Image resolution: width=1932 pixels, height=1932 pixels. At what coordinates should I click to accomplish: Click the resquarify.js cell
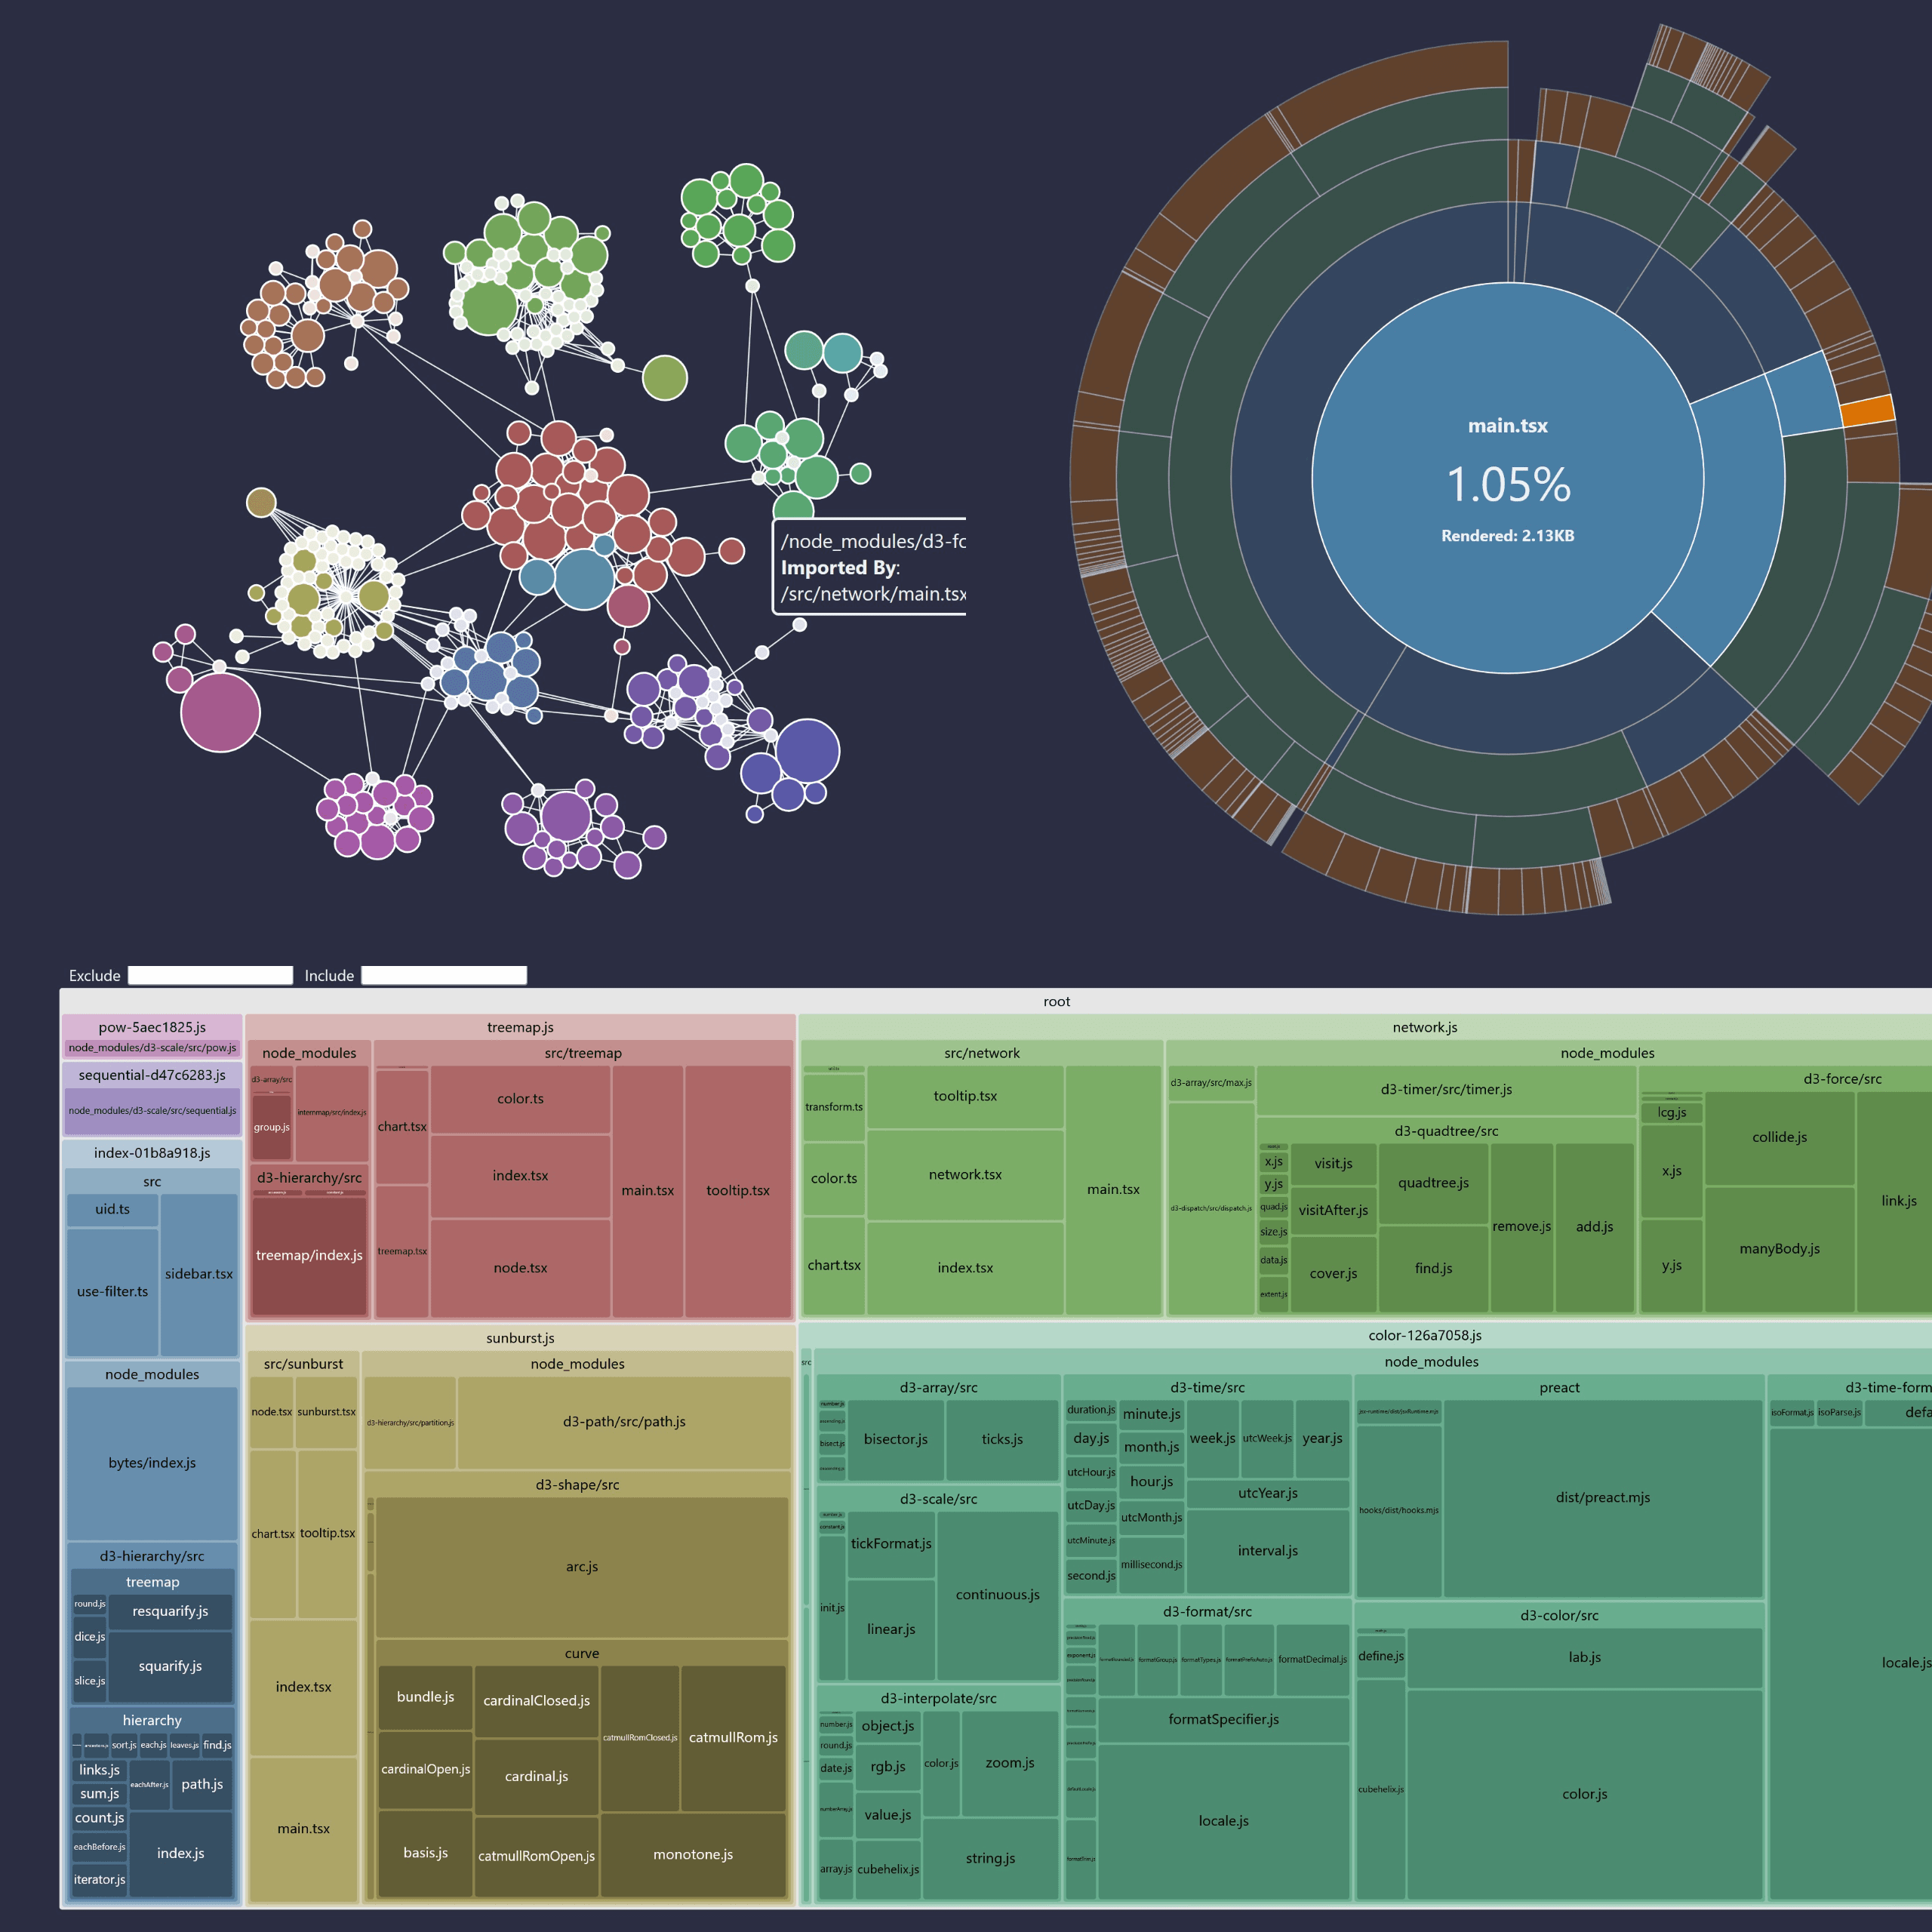(170, 1611)
